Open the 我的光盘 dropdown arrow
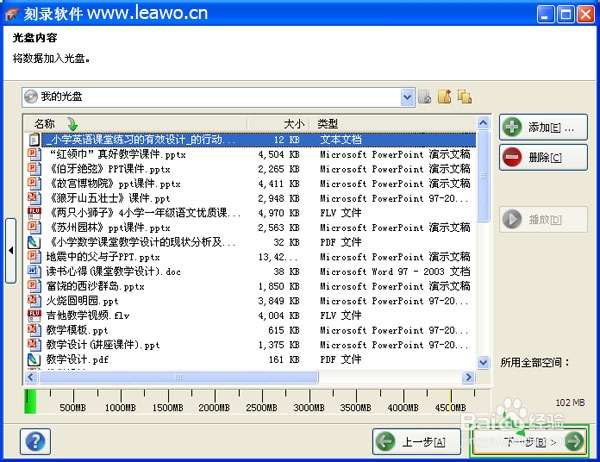Image resolution: width=600 pixels, height=462 pixels. point(408,97)
